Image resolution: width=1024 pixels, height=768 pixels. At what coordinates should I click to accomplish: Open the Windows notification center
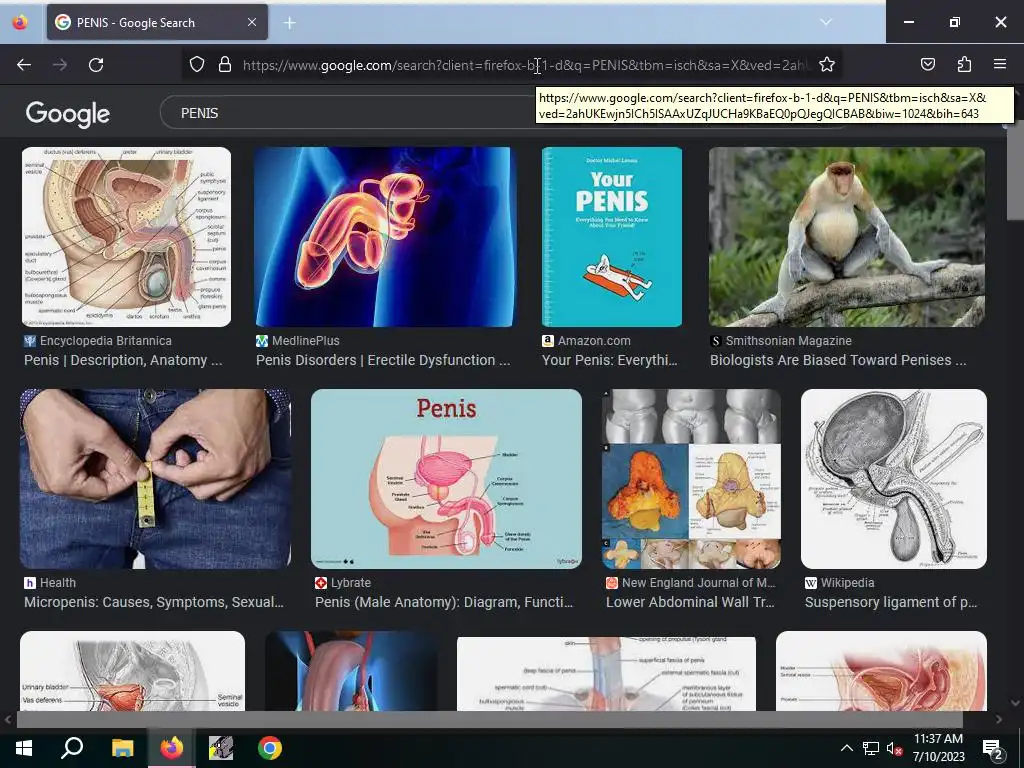coord(992,748)
